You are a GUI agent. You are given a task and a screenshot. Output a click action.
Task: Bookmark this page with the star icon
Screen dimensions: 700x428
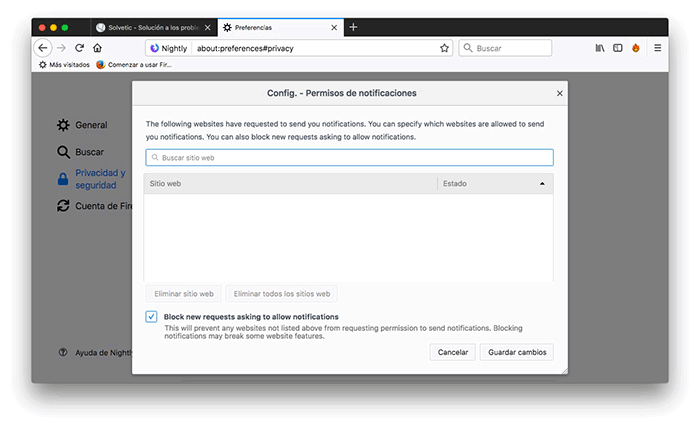pos(444,47)
